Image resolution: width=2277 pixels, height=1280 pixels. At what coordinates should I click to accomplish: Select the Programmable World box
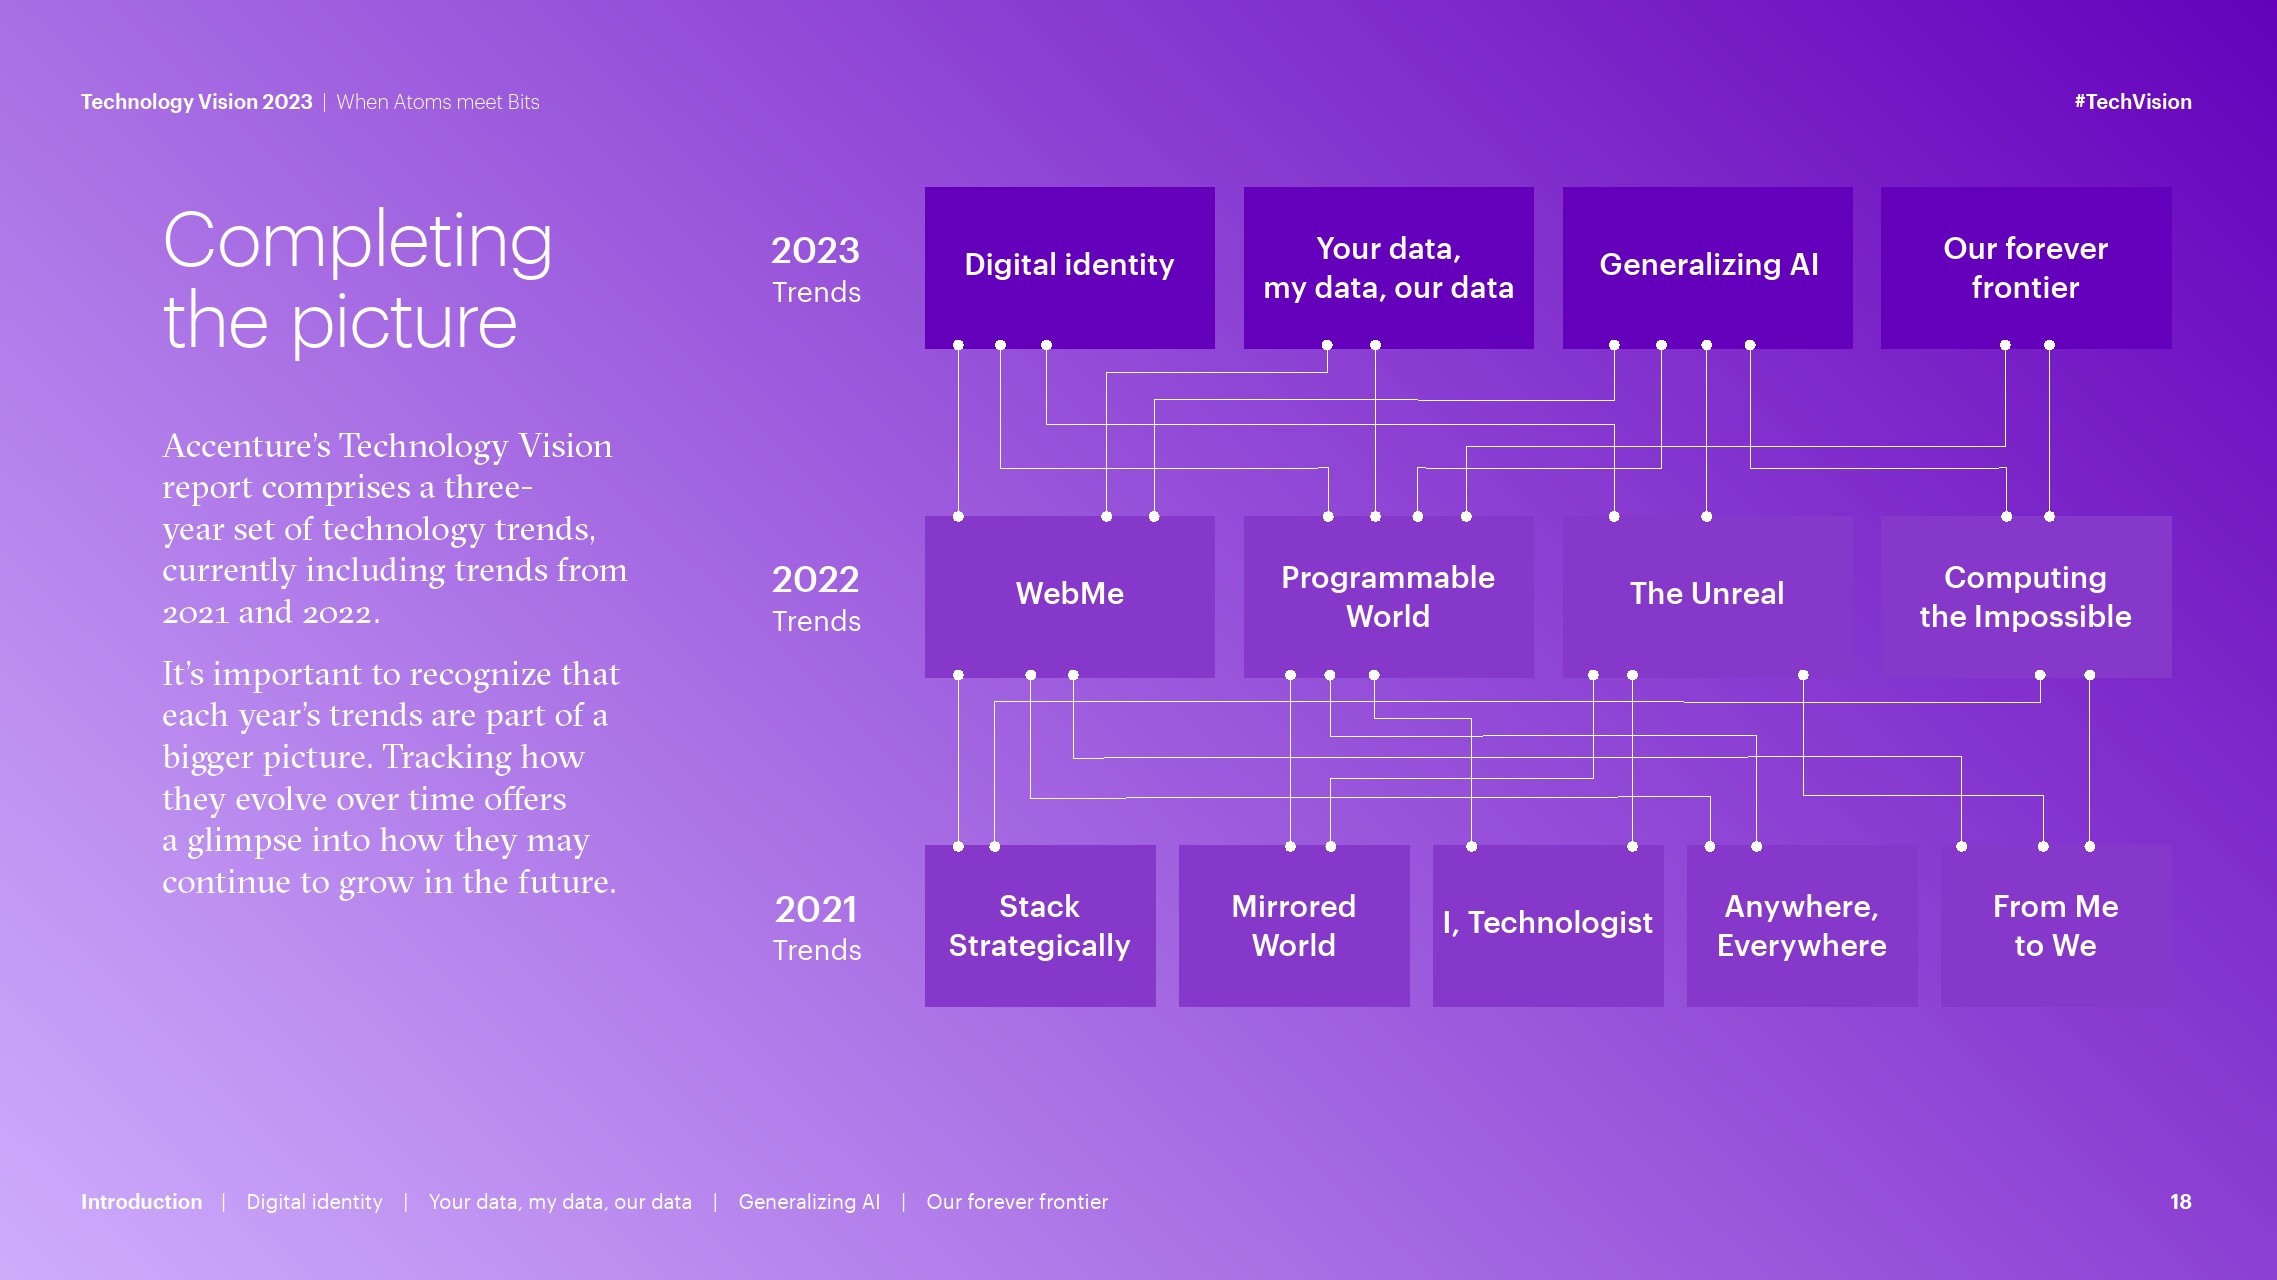[1388, 596]
